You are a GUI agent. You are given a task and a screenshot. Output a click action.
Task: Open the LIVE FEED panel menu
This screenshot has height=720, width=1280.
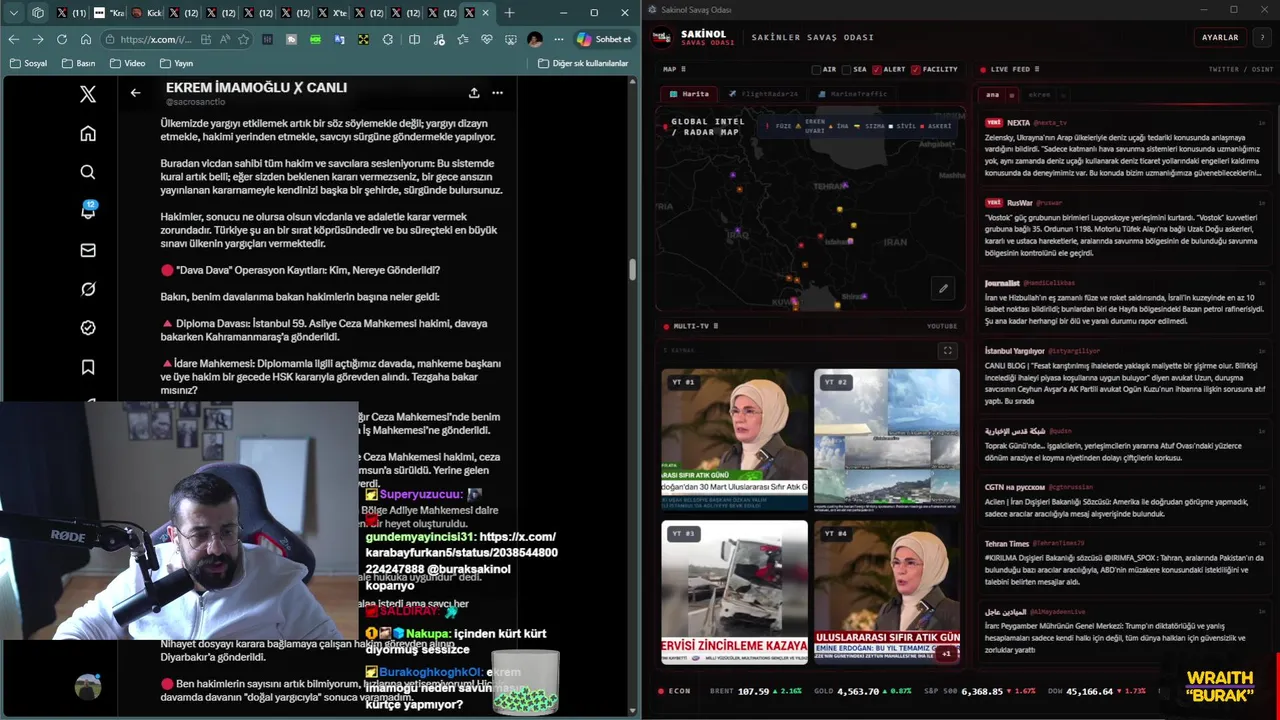(x=1036, y=69)
